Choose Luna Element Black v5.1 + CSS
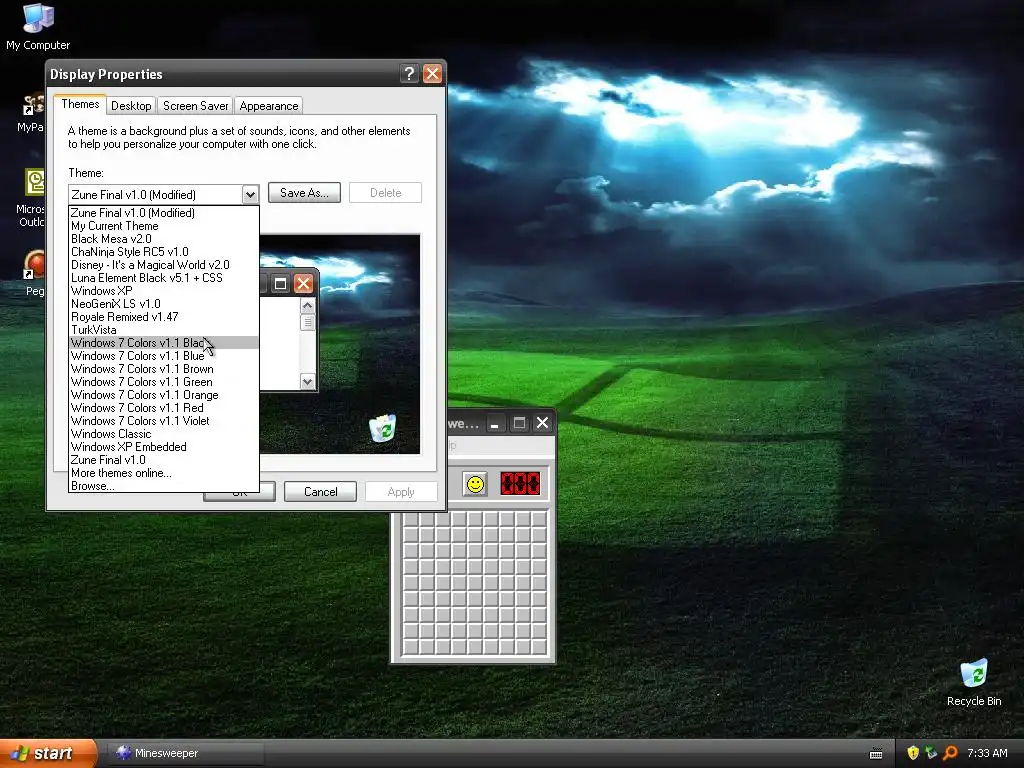The height and width of the screenshot is (768, 1024). tap(164, 278)
